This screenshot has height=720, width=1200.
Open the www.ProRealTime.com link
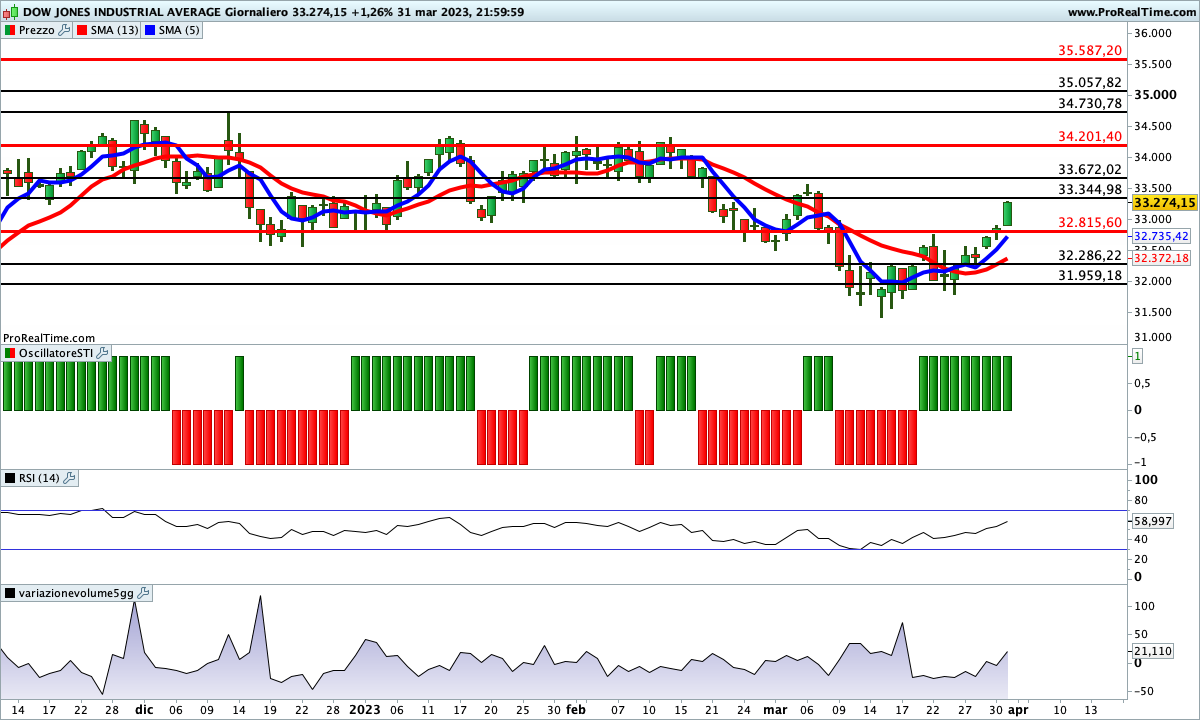pos(1132,12)
